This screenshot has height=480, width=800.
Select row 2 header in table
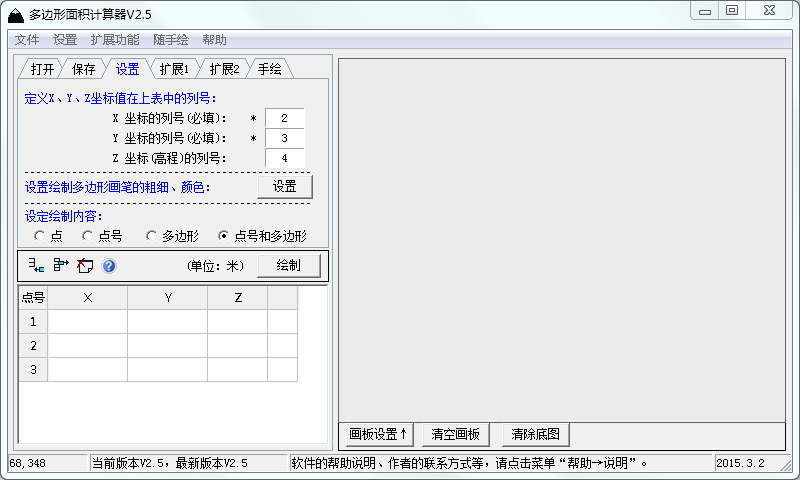pyautogui.click(x=33, y=346)
